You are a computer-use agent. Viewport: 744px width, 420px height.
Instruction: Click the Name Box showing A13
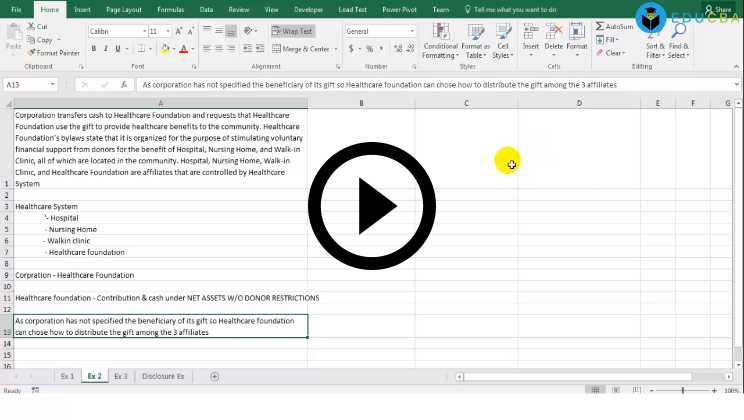tap(30, 85)
